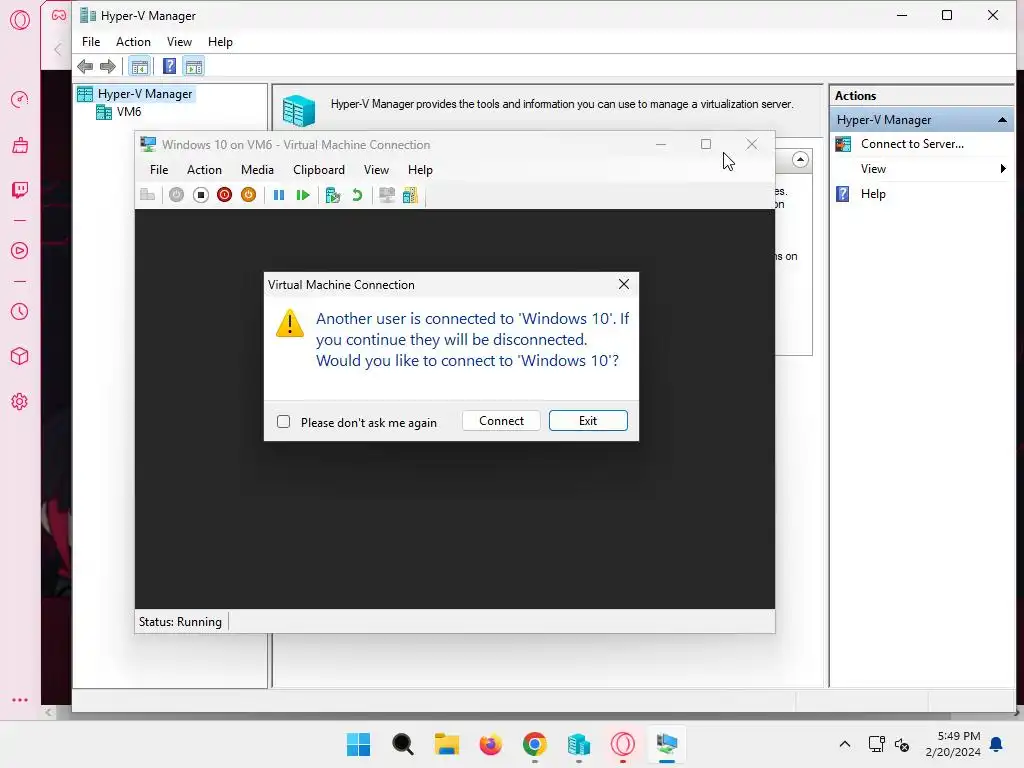The image size is (1024, 768).
Task: Click the 'Status: Running' status bar text
Action: [180, 622]
